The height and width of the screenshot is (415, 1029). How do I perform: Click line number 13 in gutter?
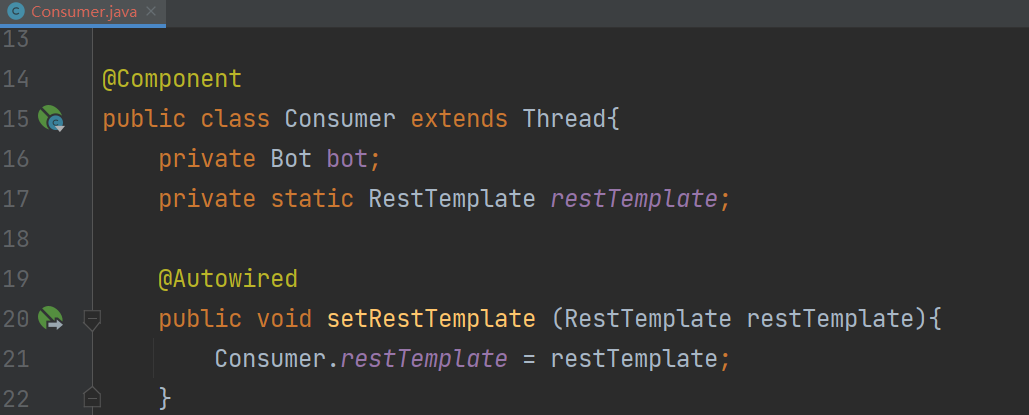click(16, 39)
